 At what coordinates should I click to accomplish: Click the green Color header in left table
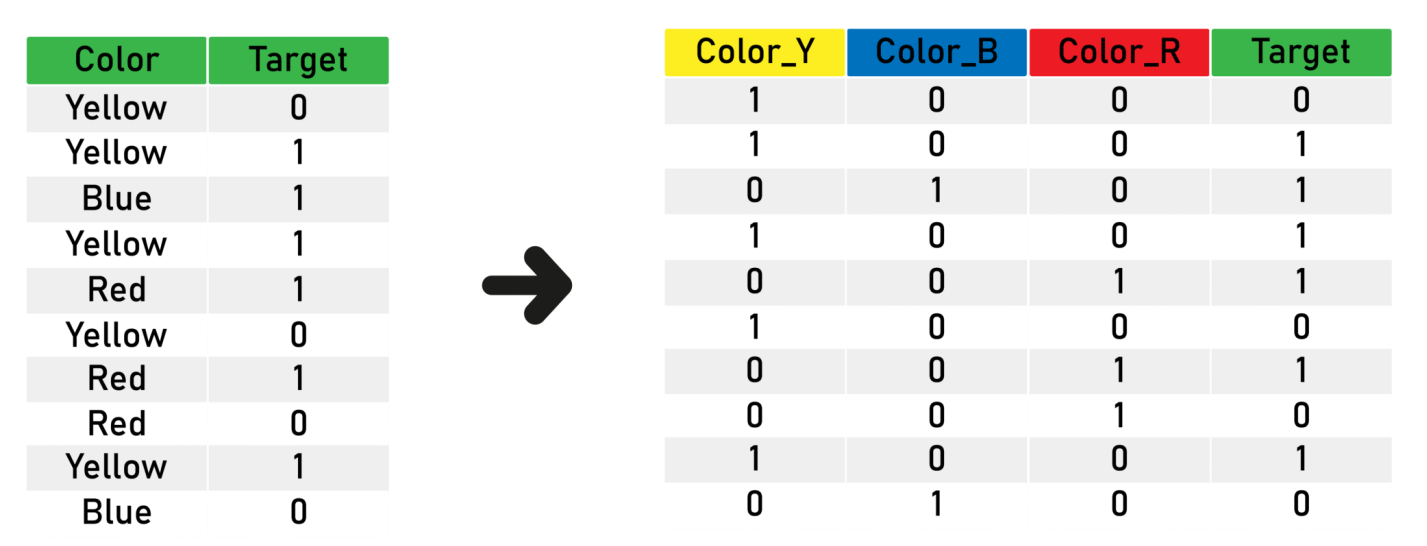pos(117,61)
